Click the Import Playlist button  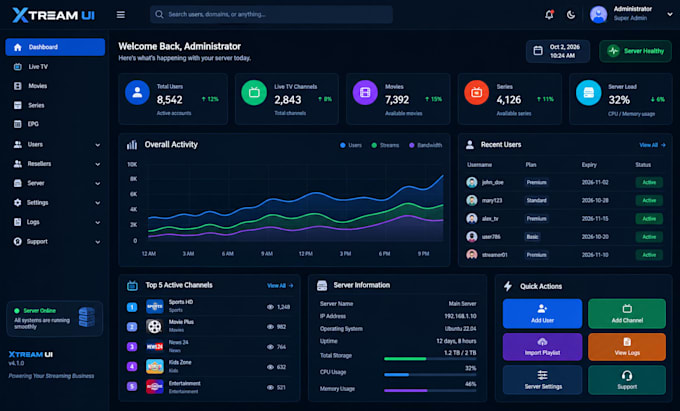tap(543, 347)
